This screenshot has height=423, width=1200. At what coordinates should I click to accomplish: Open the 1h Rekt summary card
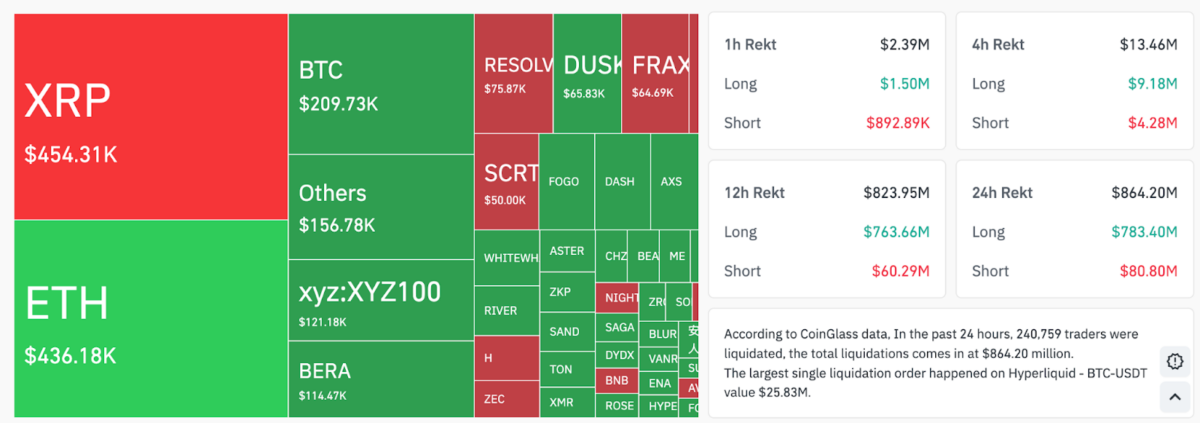[826, 82]
